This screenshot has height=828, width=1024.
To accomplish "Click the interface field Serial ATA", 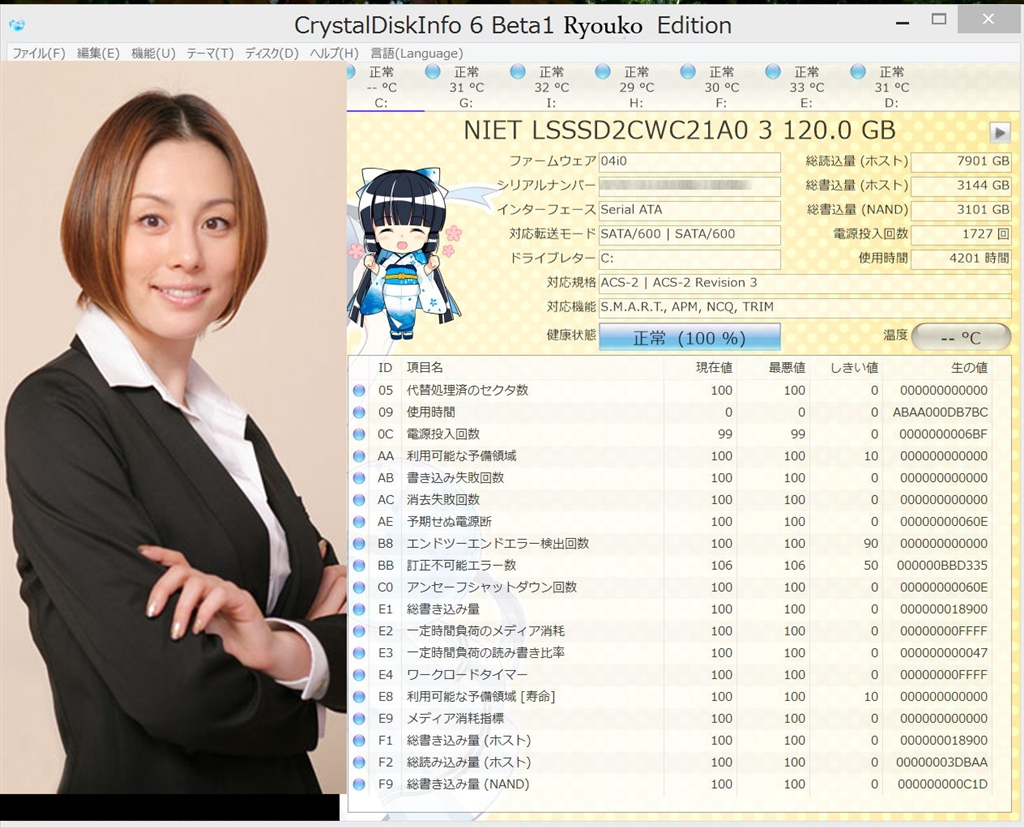I will (x=690, y=210).
